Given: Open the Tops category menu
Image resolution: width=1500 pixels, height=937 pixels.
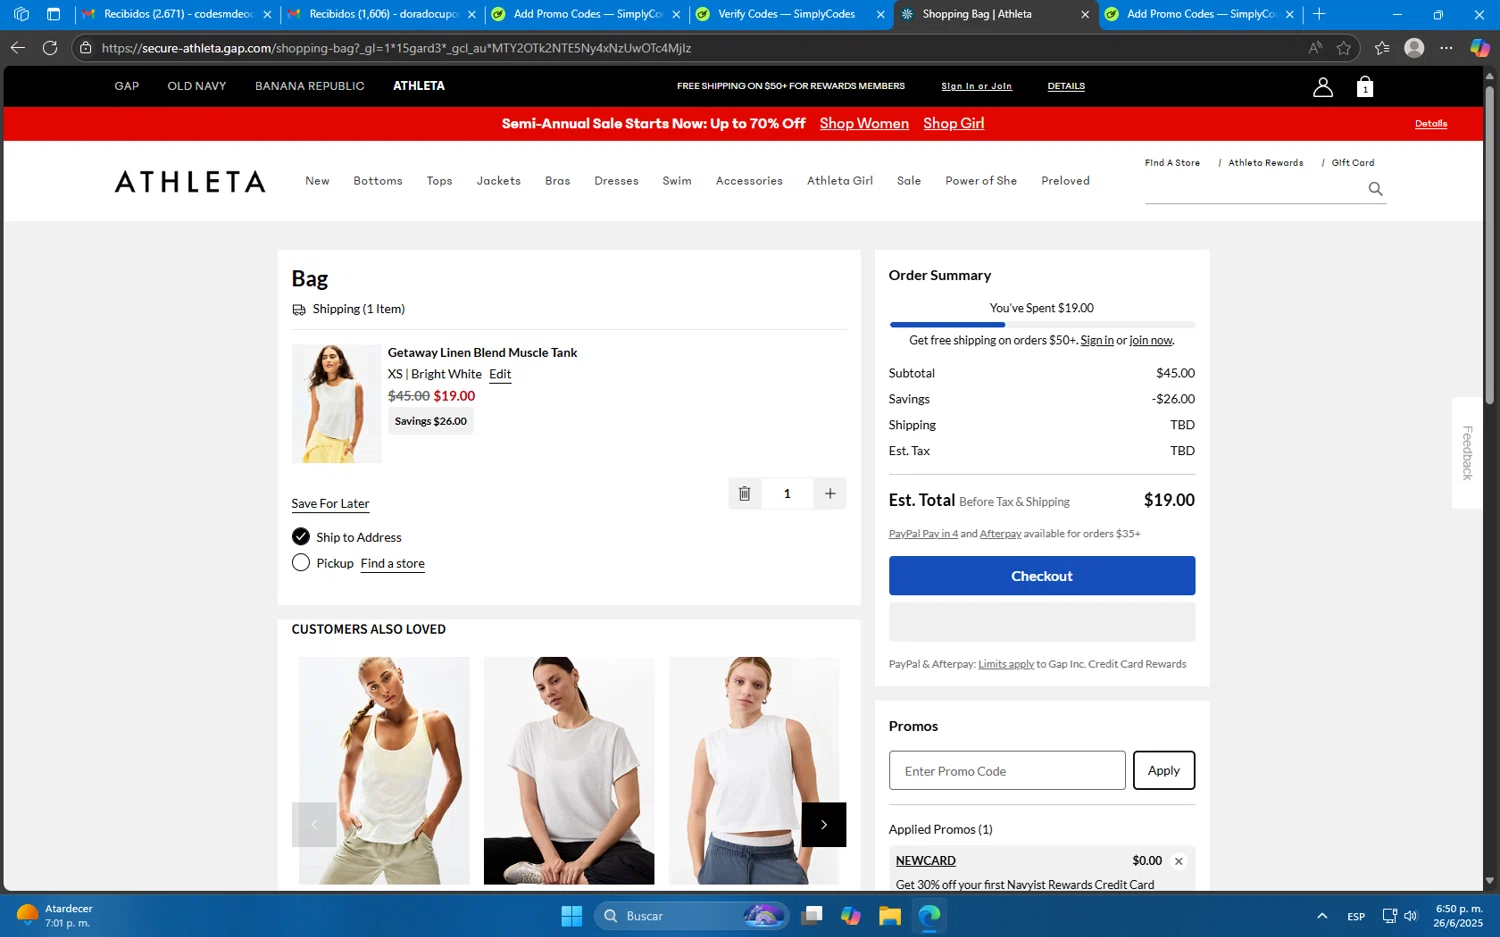Looking at the screenshot, I should click(x=439, y=181).
